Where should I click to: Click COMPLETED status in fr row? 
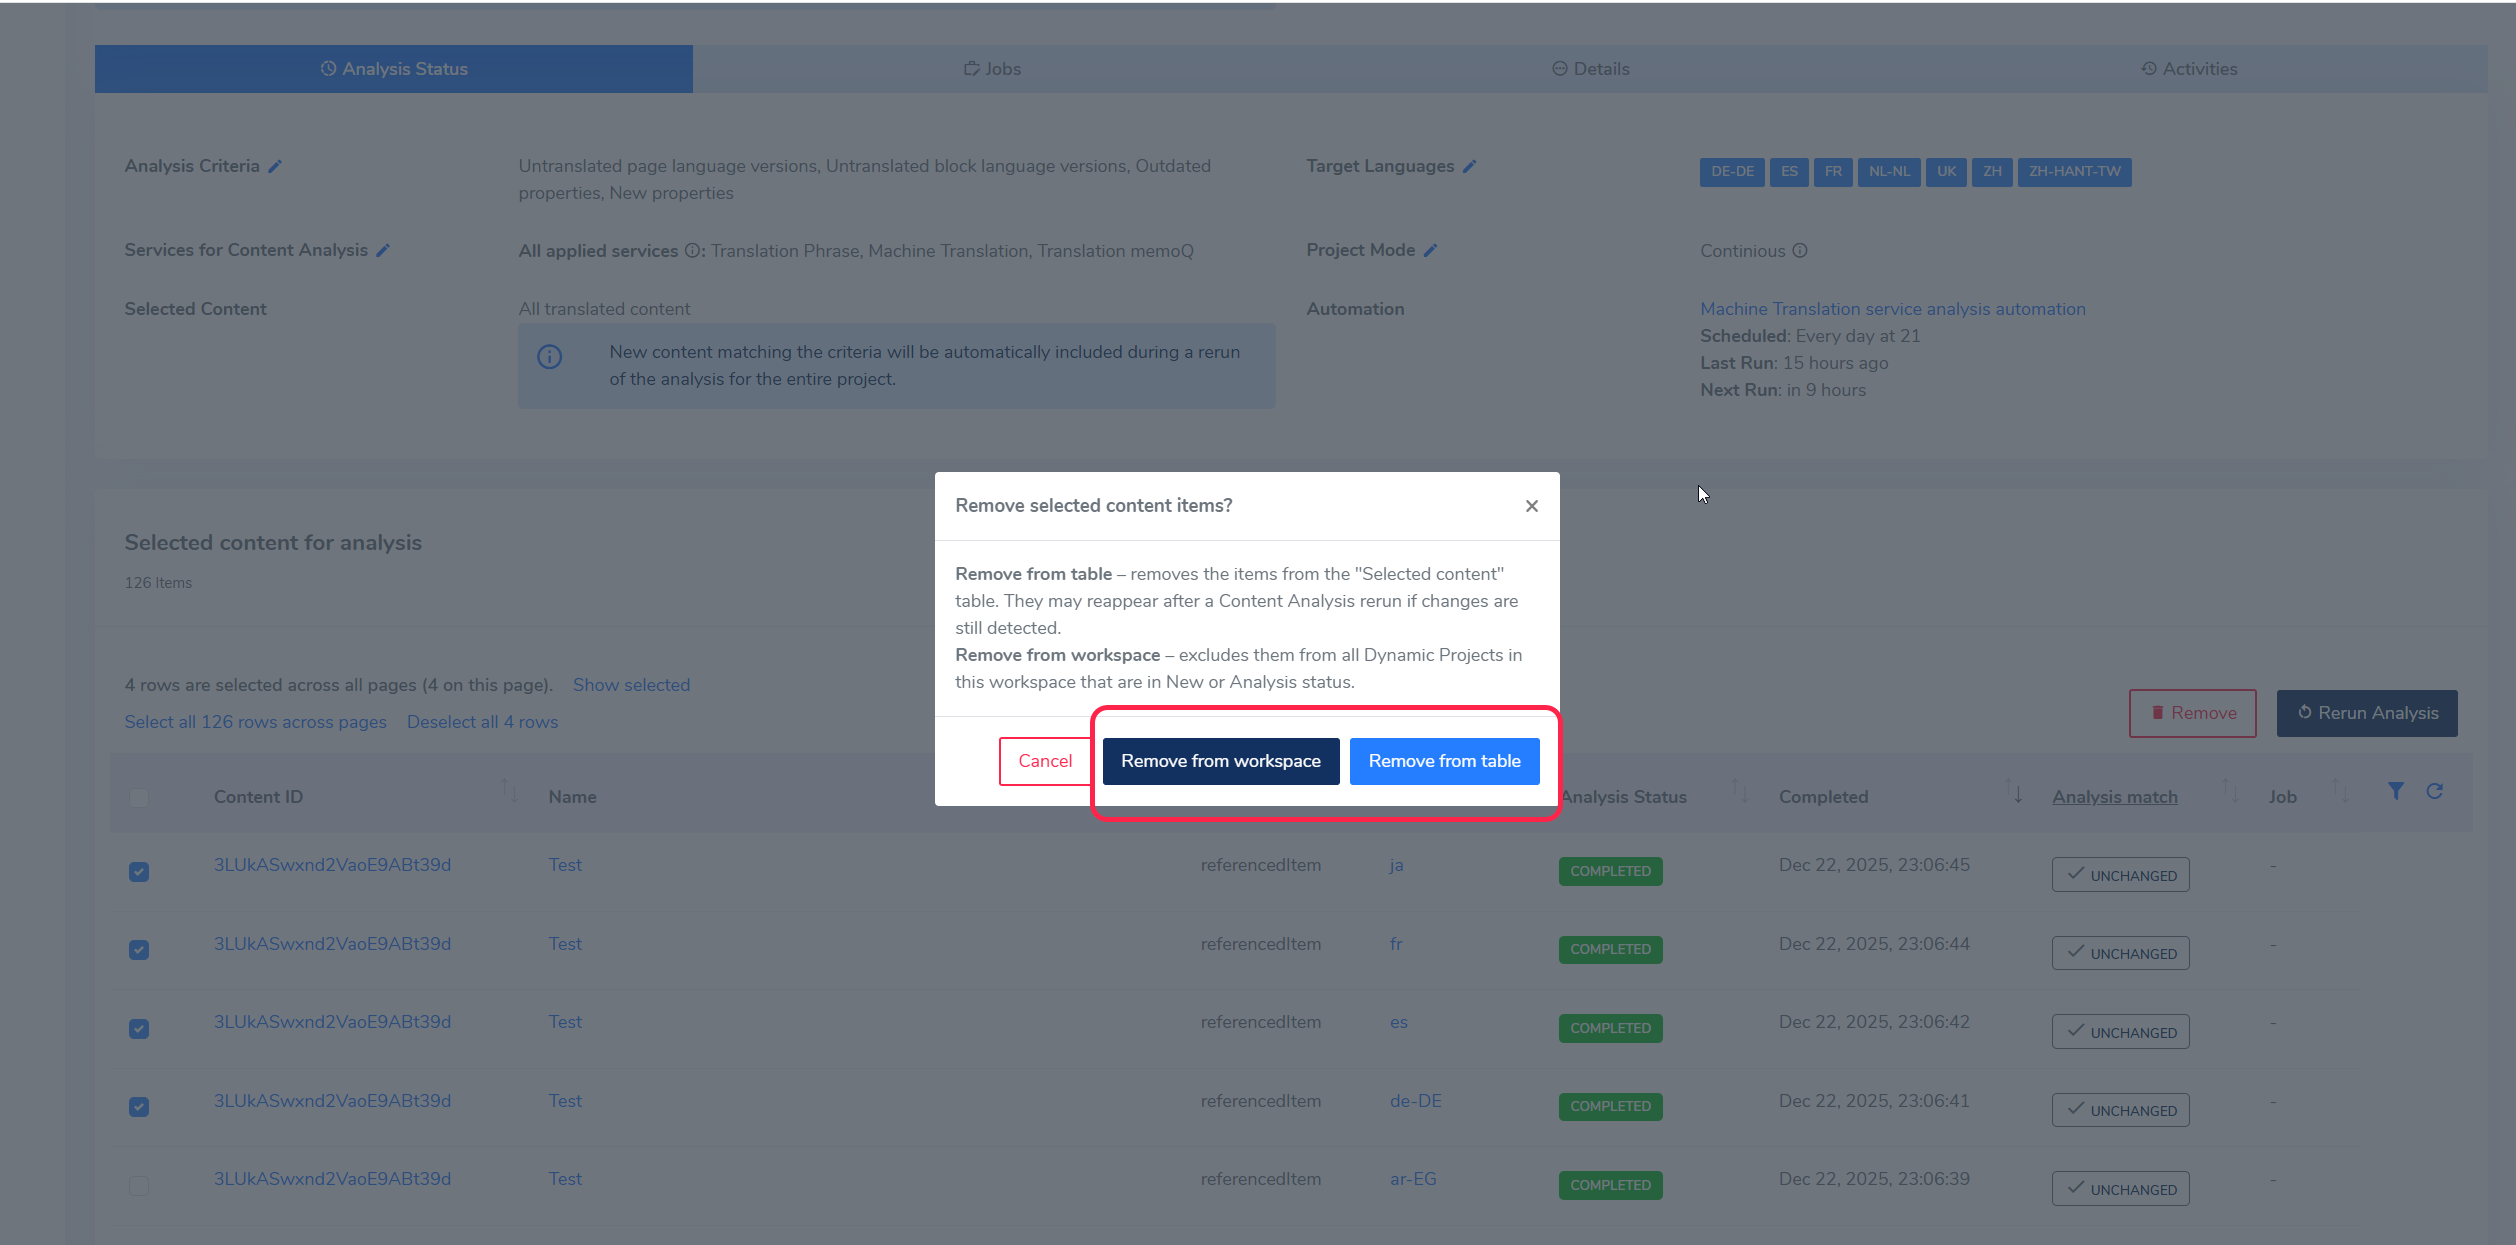1610,950
